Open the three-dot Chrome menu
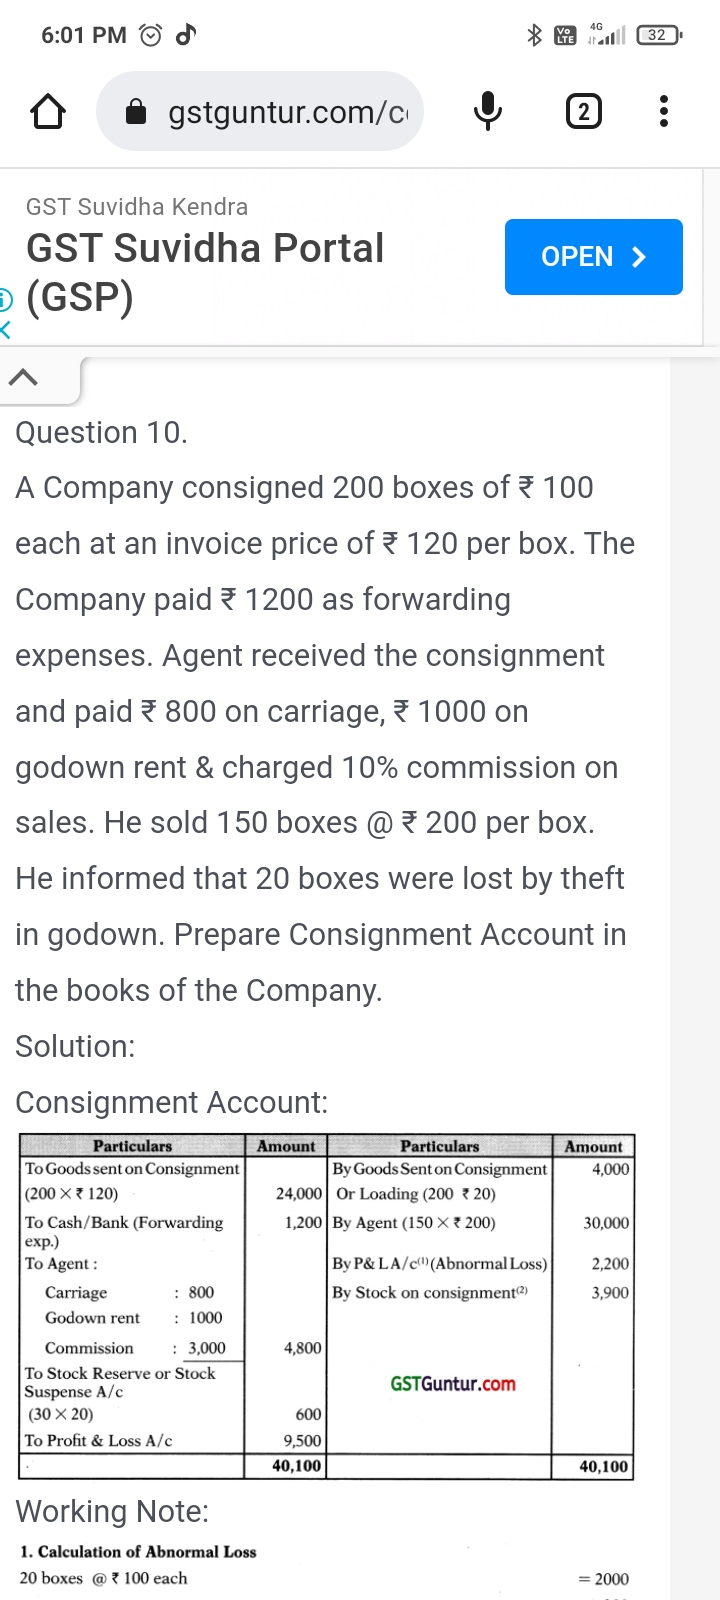 (x=663, y=111)
